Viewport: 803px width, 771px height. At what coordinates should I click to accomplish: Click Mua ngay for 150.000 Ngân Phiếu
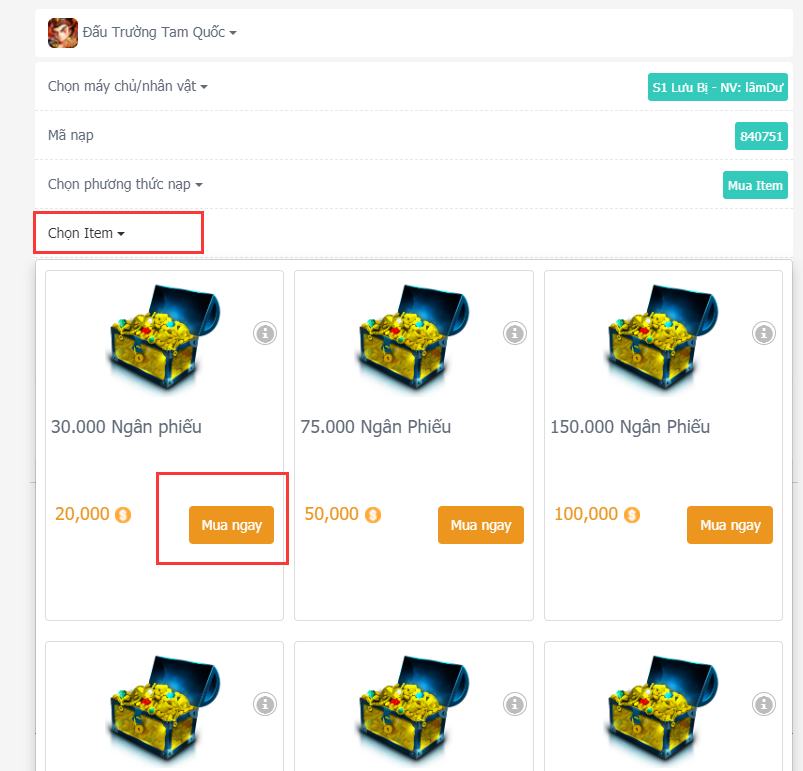coord(730,525)
